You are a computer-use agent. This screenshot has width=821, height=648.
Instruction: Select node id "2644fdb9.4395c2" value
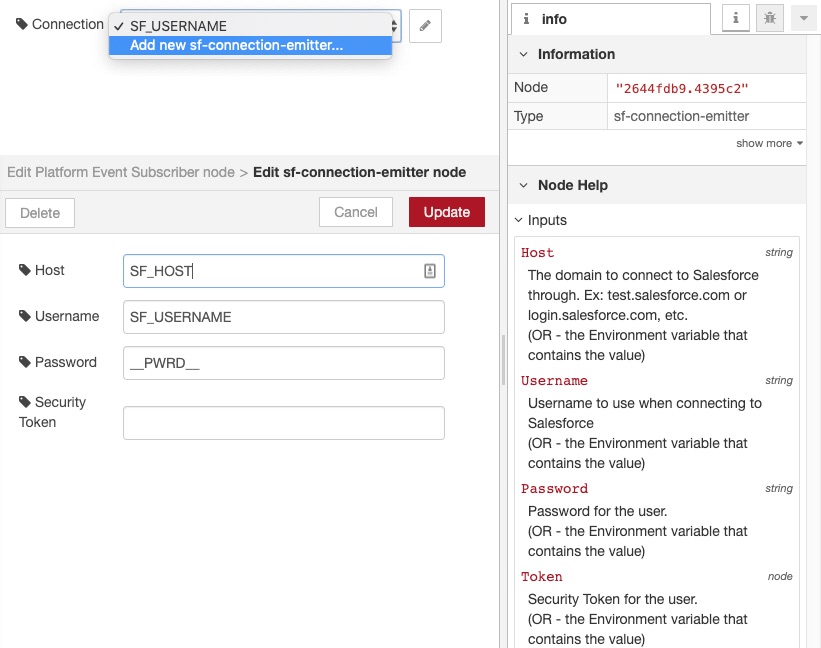(x=681, y=88)
